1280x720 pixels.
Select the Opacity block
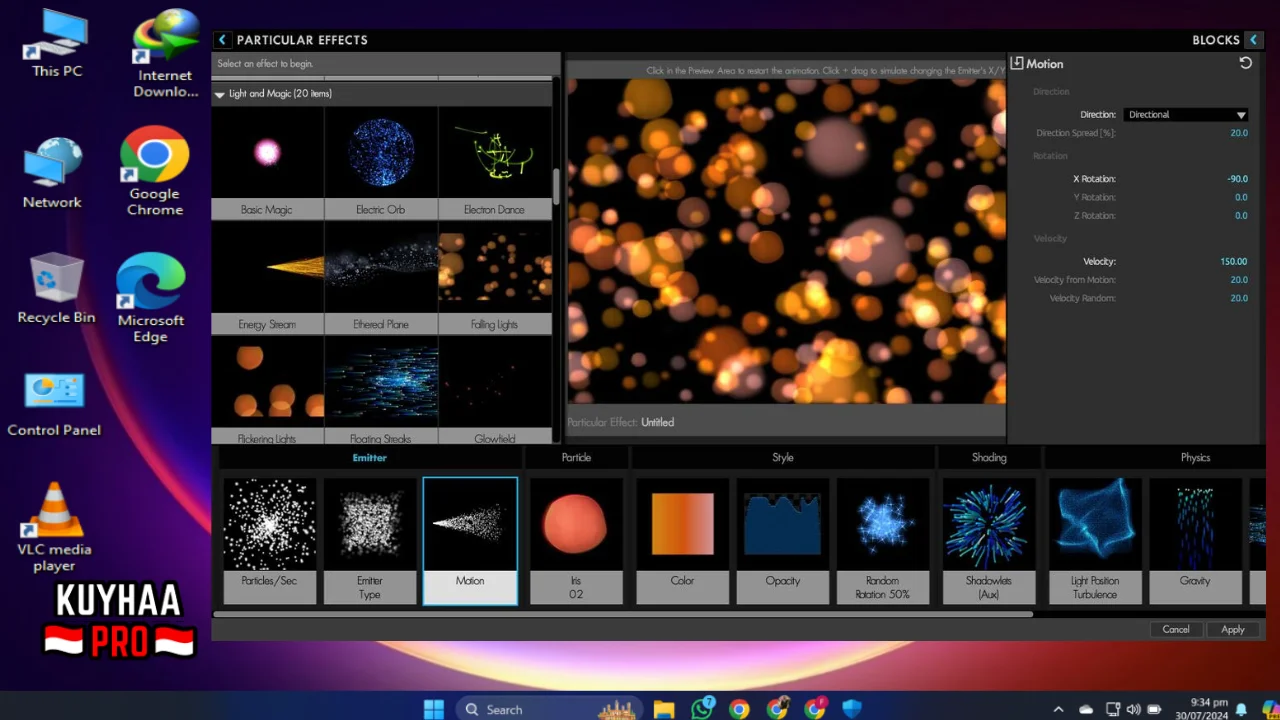click(x=783, y=540)
